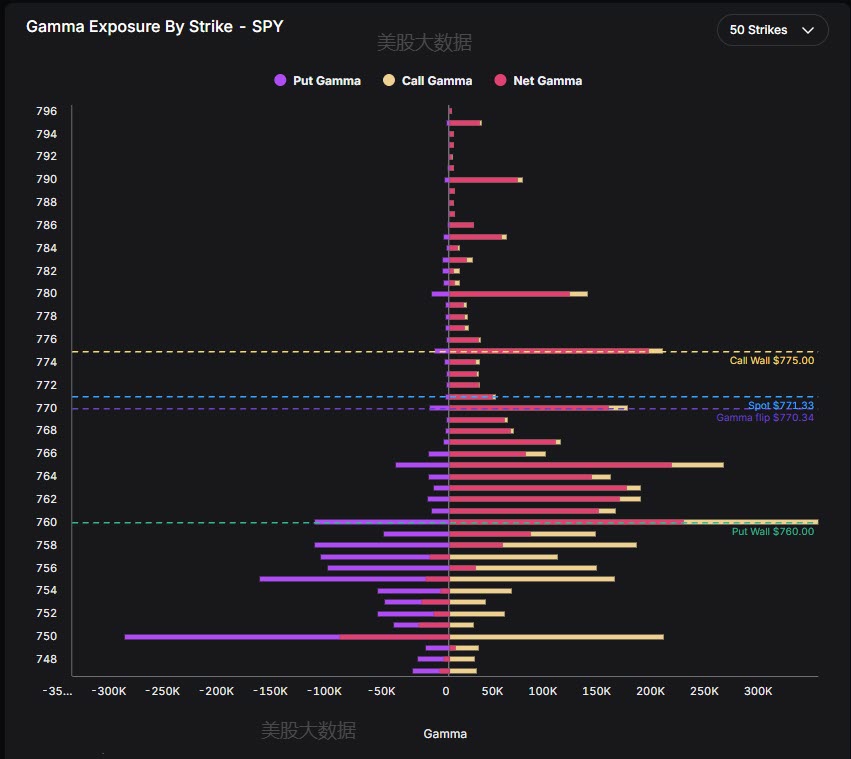Click the net gamma bar at strike 790

point(483,180)
